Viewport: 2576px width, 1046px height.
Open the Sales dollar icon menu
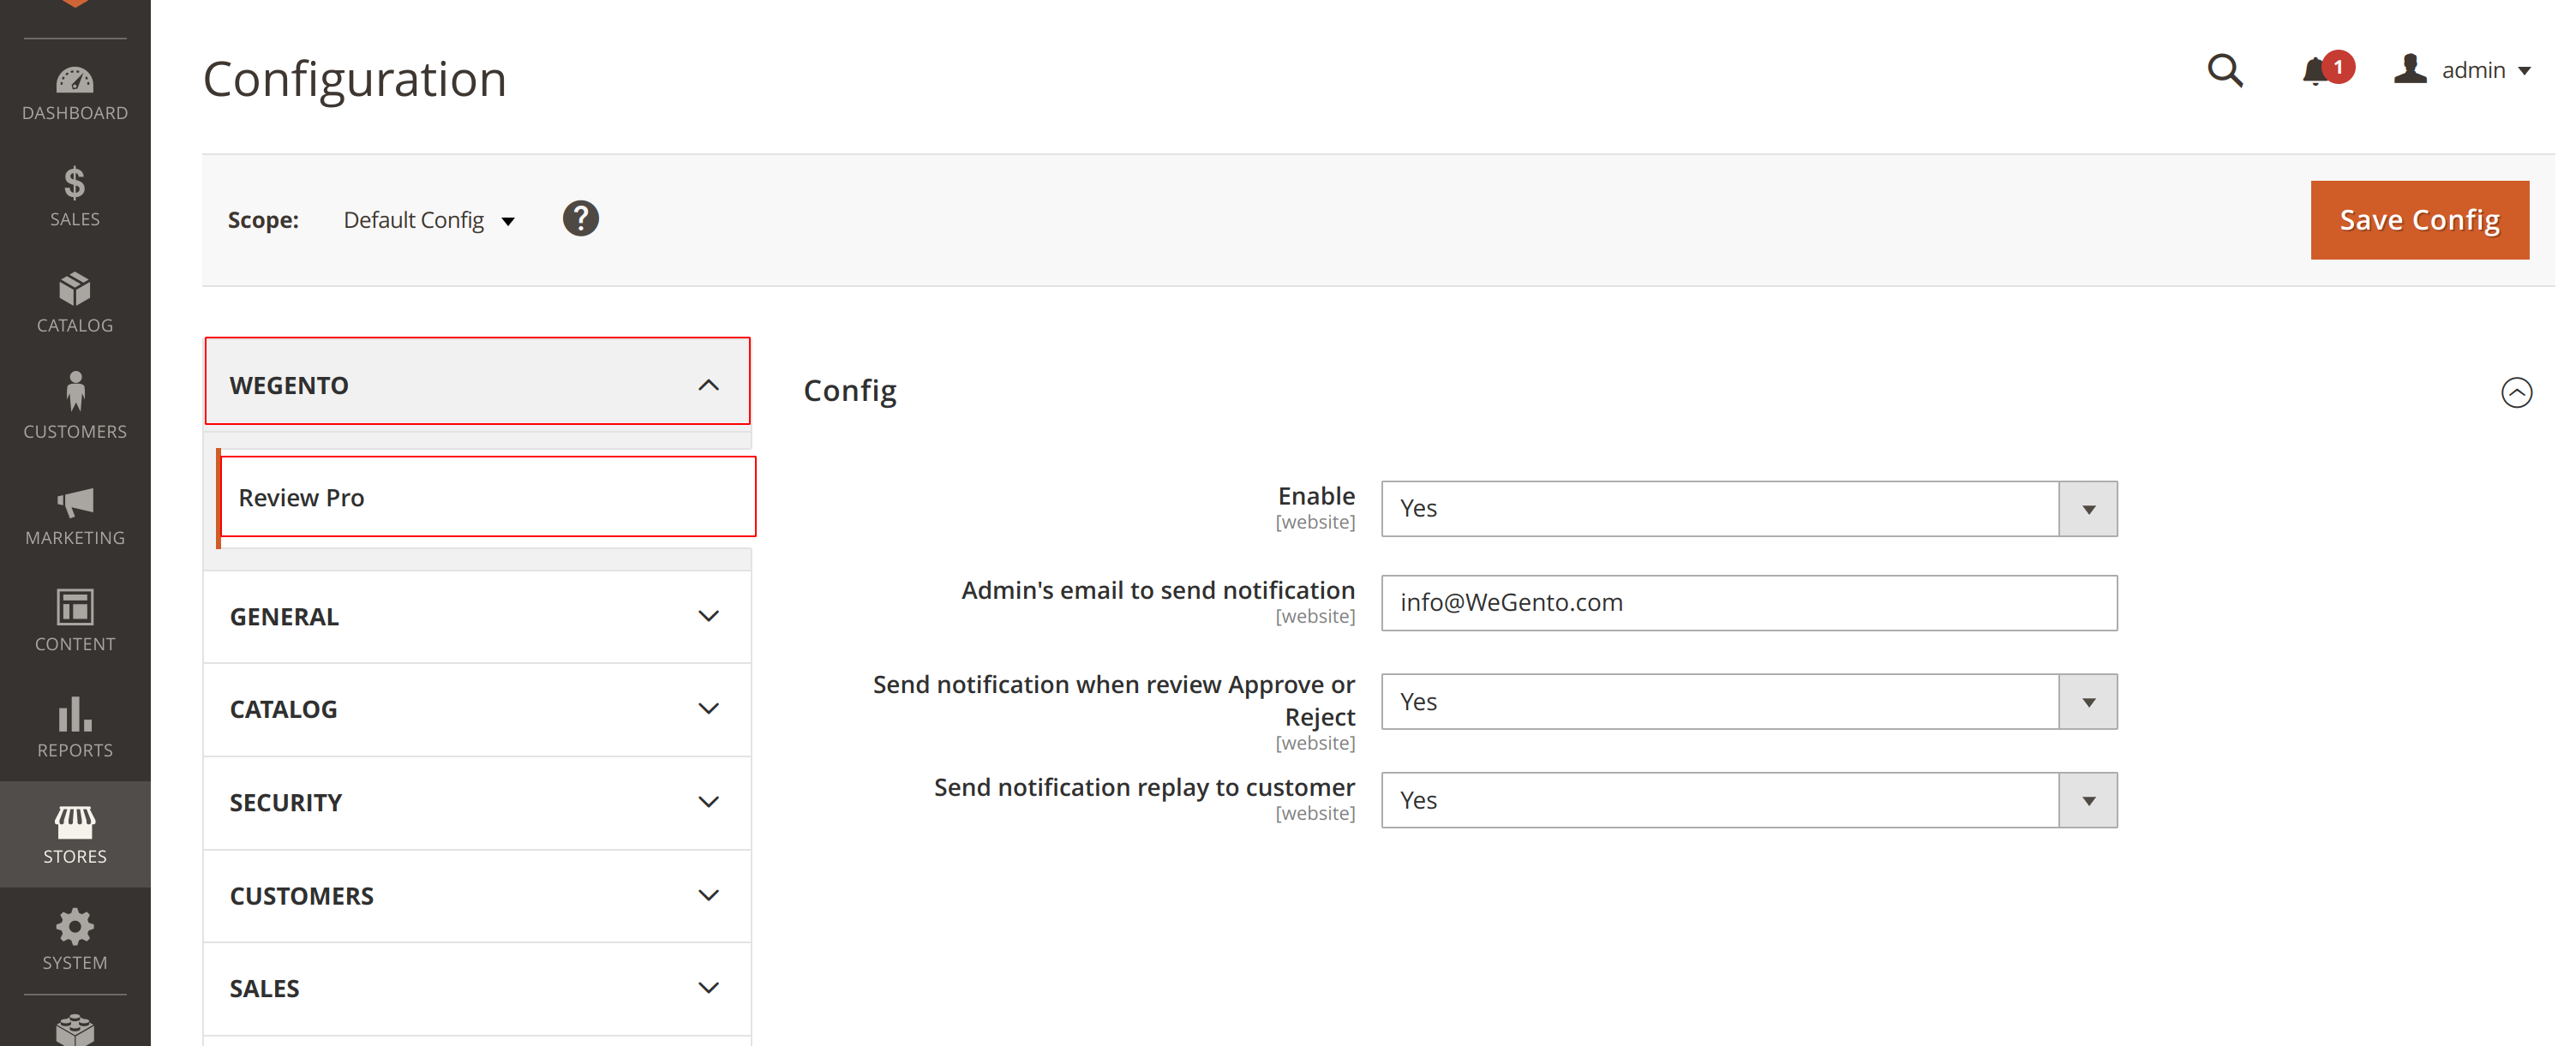tap(75, 197)
